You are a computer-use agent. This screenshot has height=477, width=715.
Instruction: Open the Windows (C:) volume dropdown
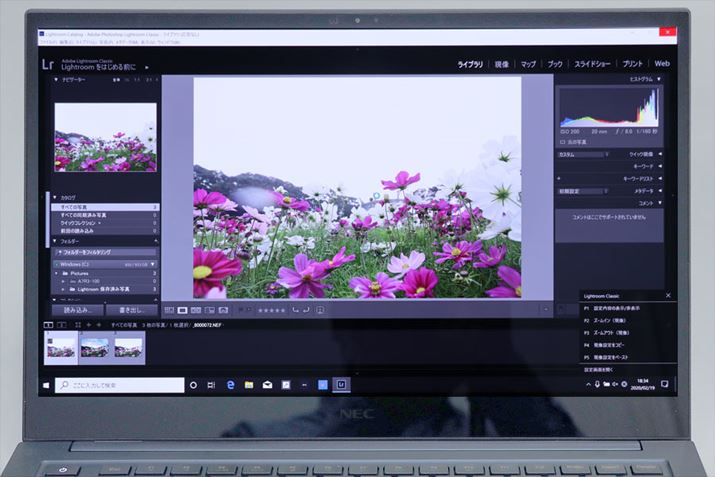tap(153, 264)
